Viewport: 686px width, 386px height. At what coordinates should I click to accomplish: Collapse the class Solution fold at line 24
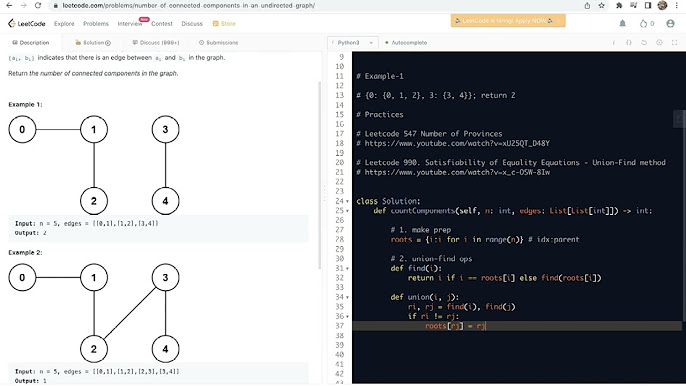pyautogui.click(x=348, y=201)
